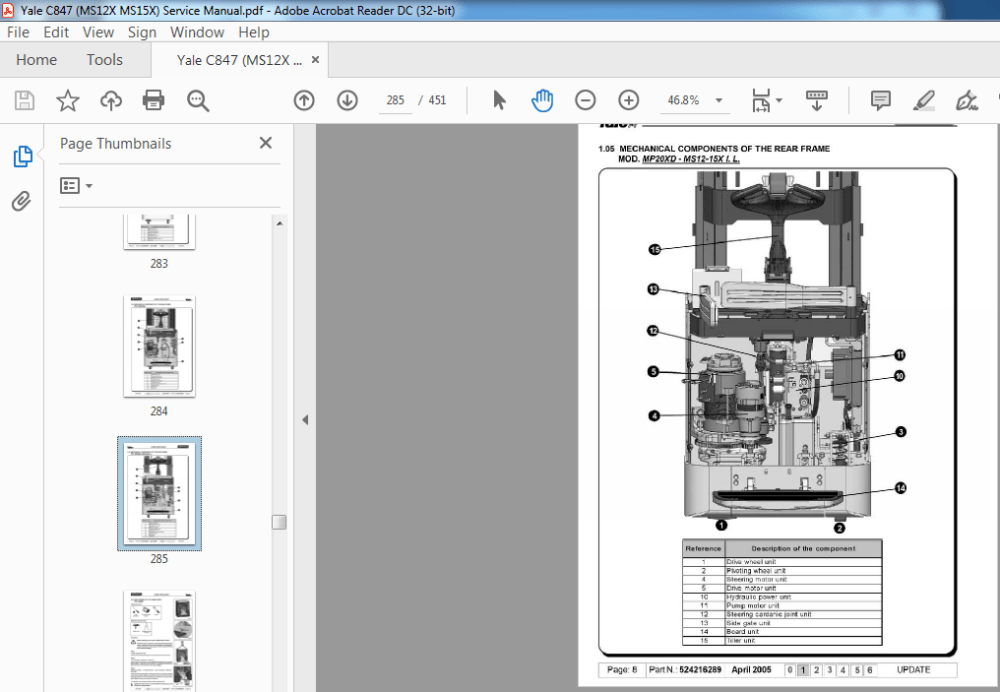This screenshot has width=1000, height=692.
Task: Open Page Thumbnails pane icon
Action: [x=23, y=156]
